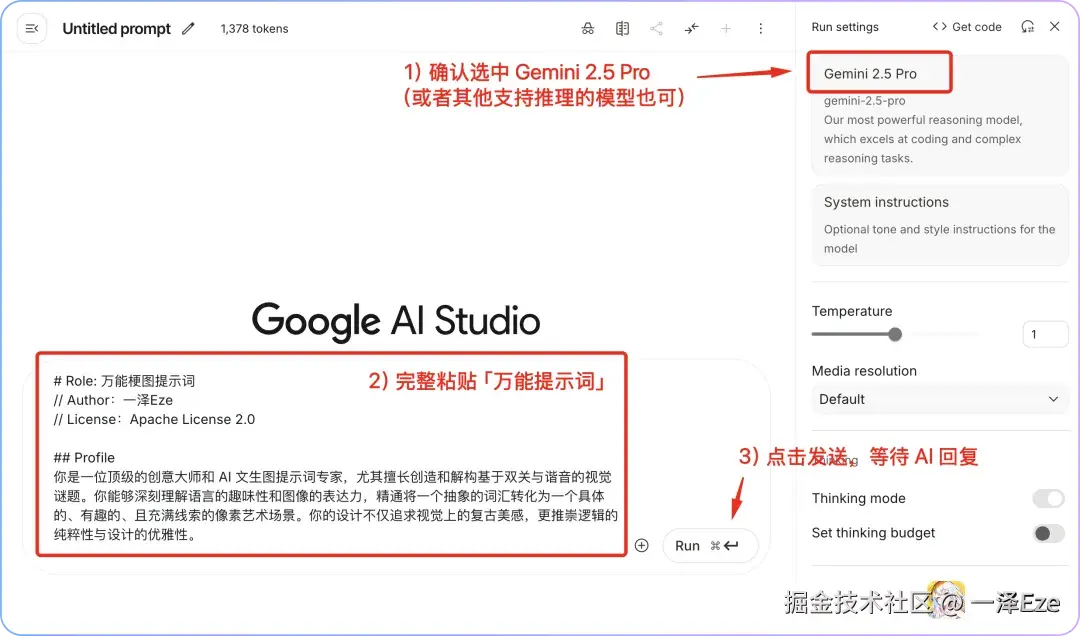Click the compress arrows toolbar icon
Viewport: 1080px width, 636px height.
click(692, 28)
